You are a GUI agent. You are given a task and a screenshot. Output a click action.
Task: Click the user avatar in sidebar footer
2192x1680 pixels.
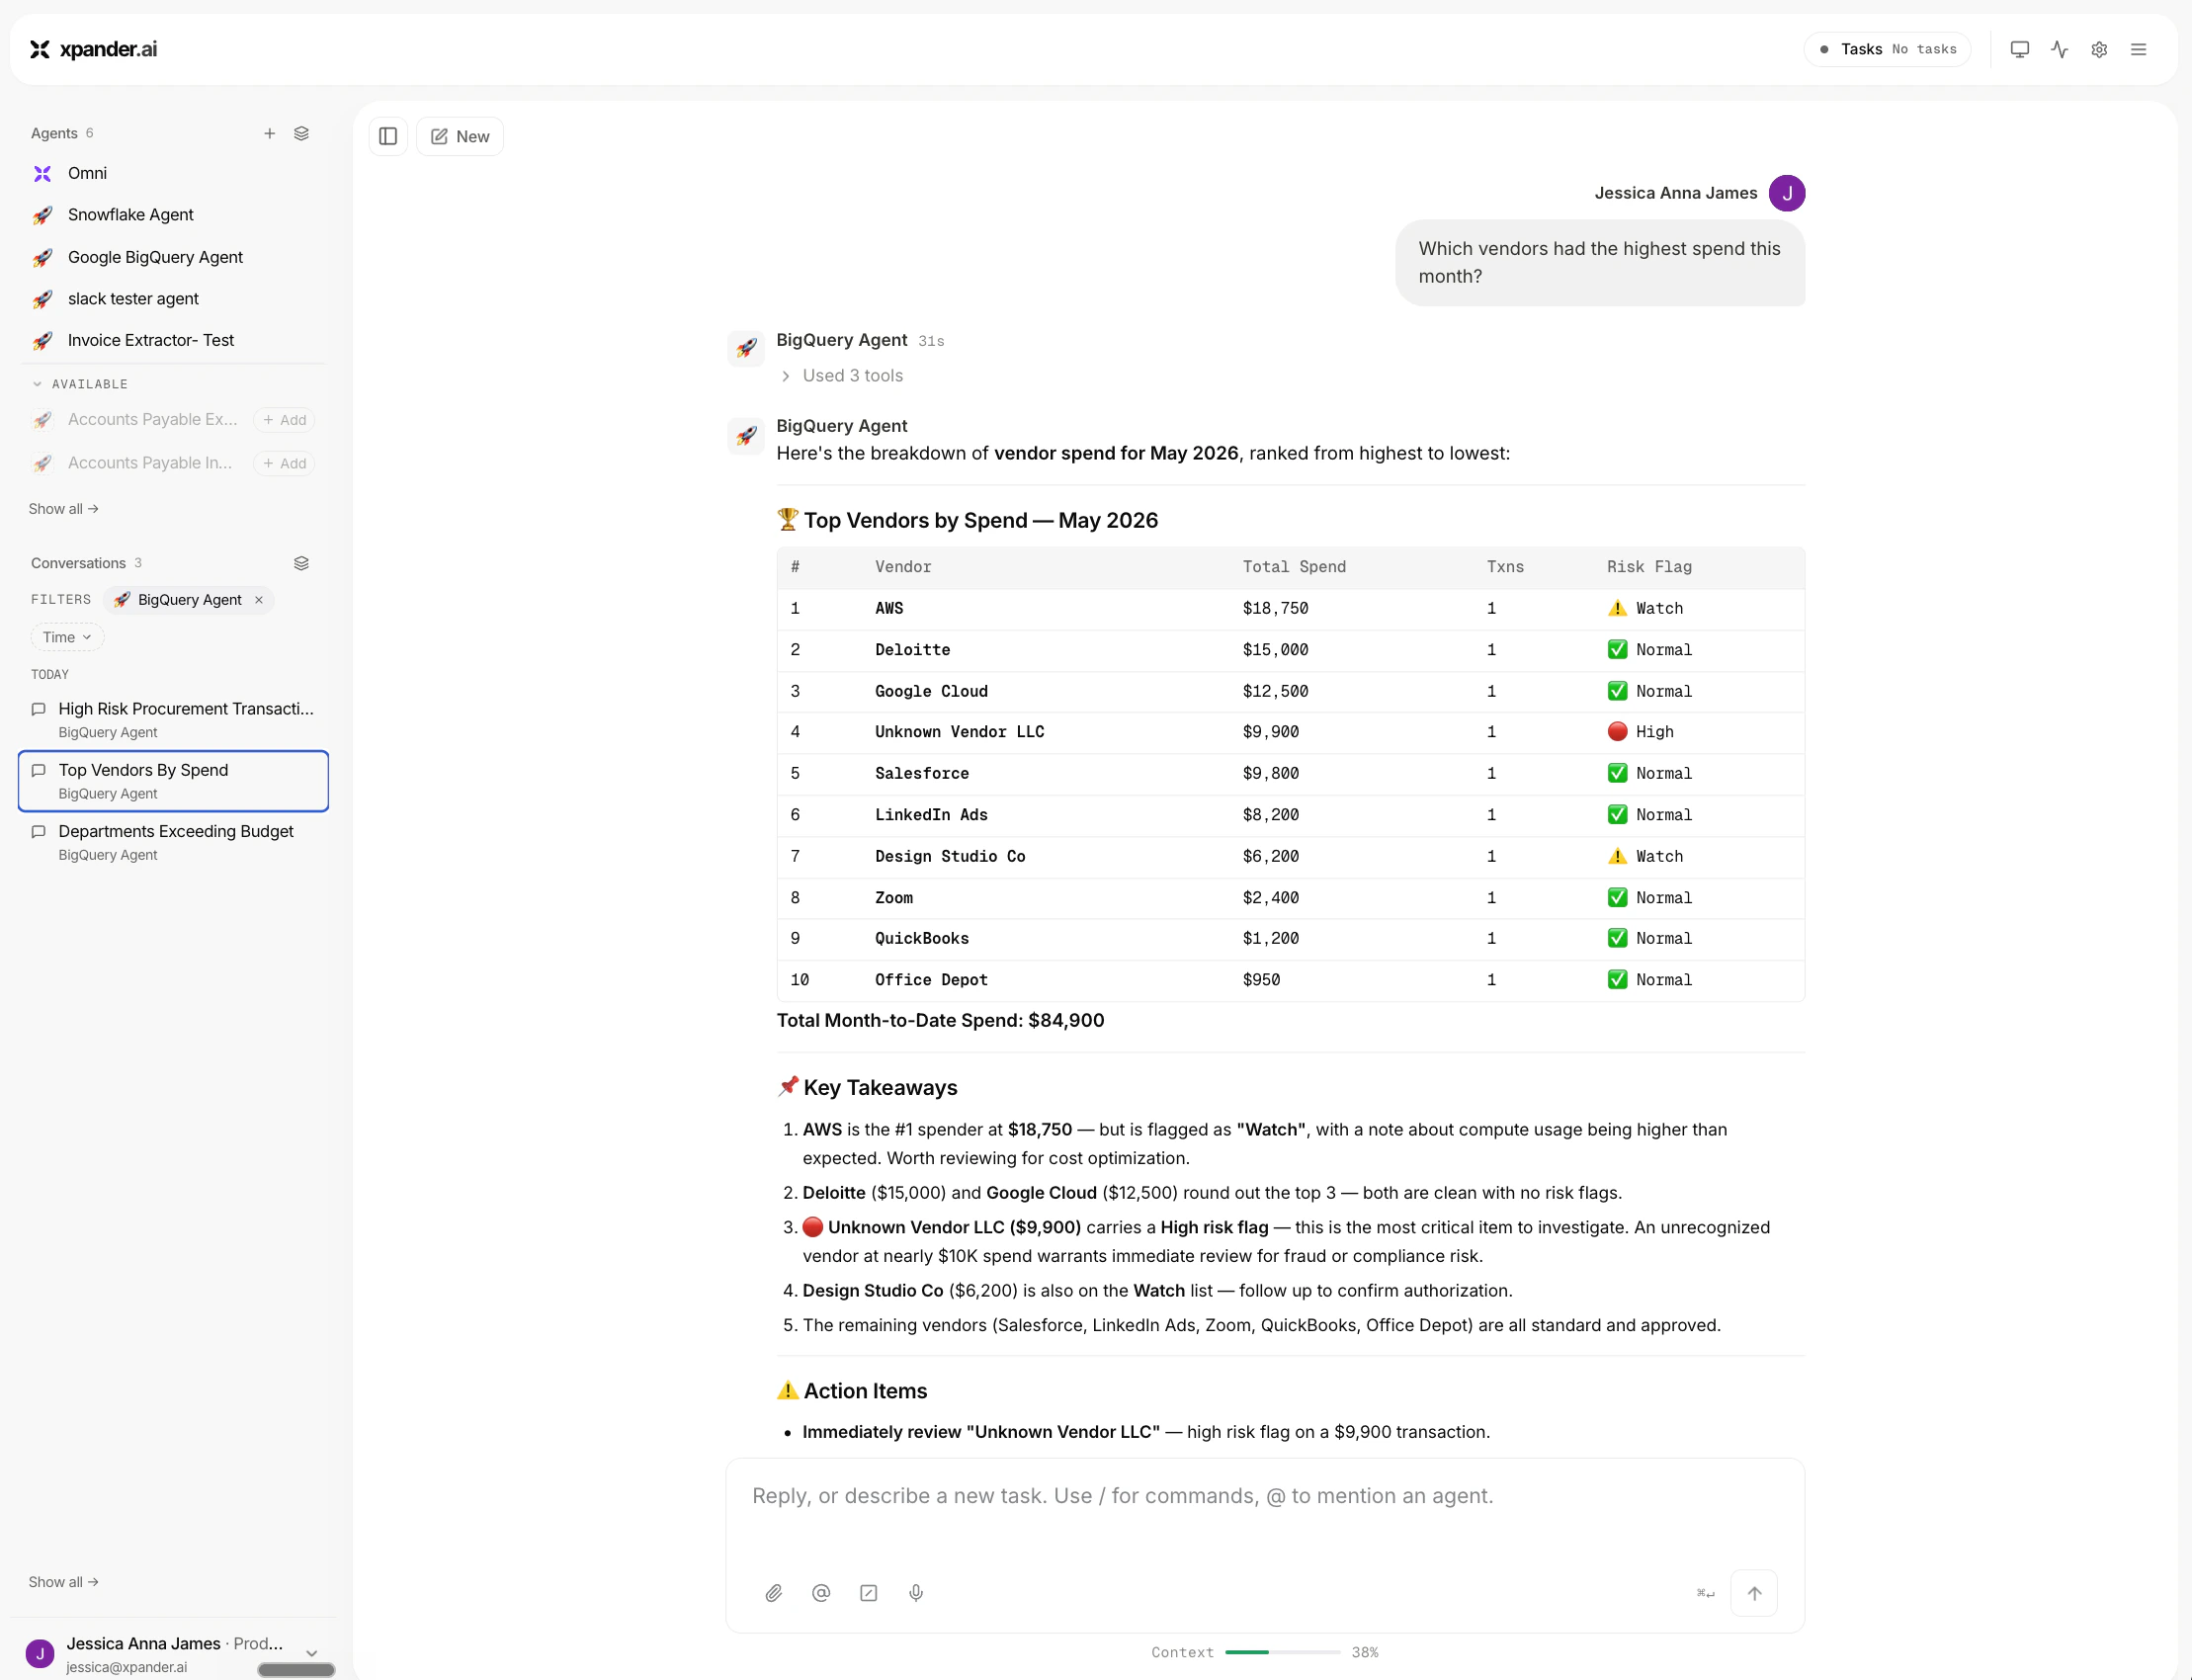(x=40, y=1653)
